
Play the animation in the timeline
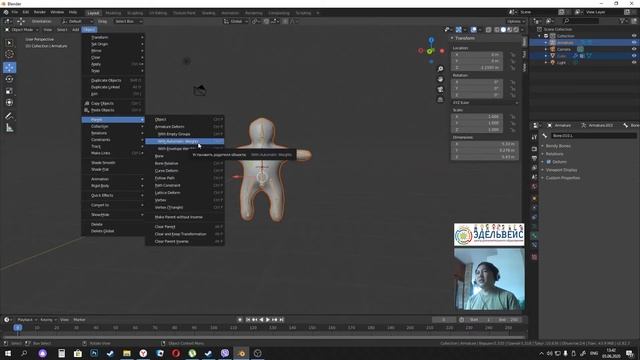pyautogui.click(x=268, y=320)
